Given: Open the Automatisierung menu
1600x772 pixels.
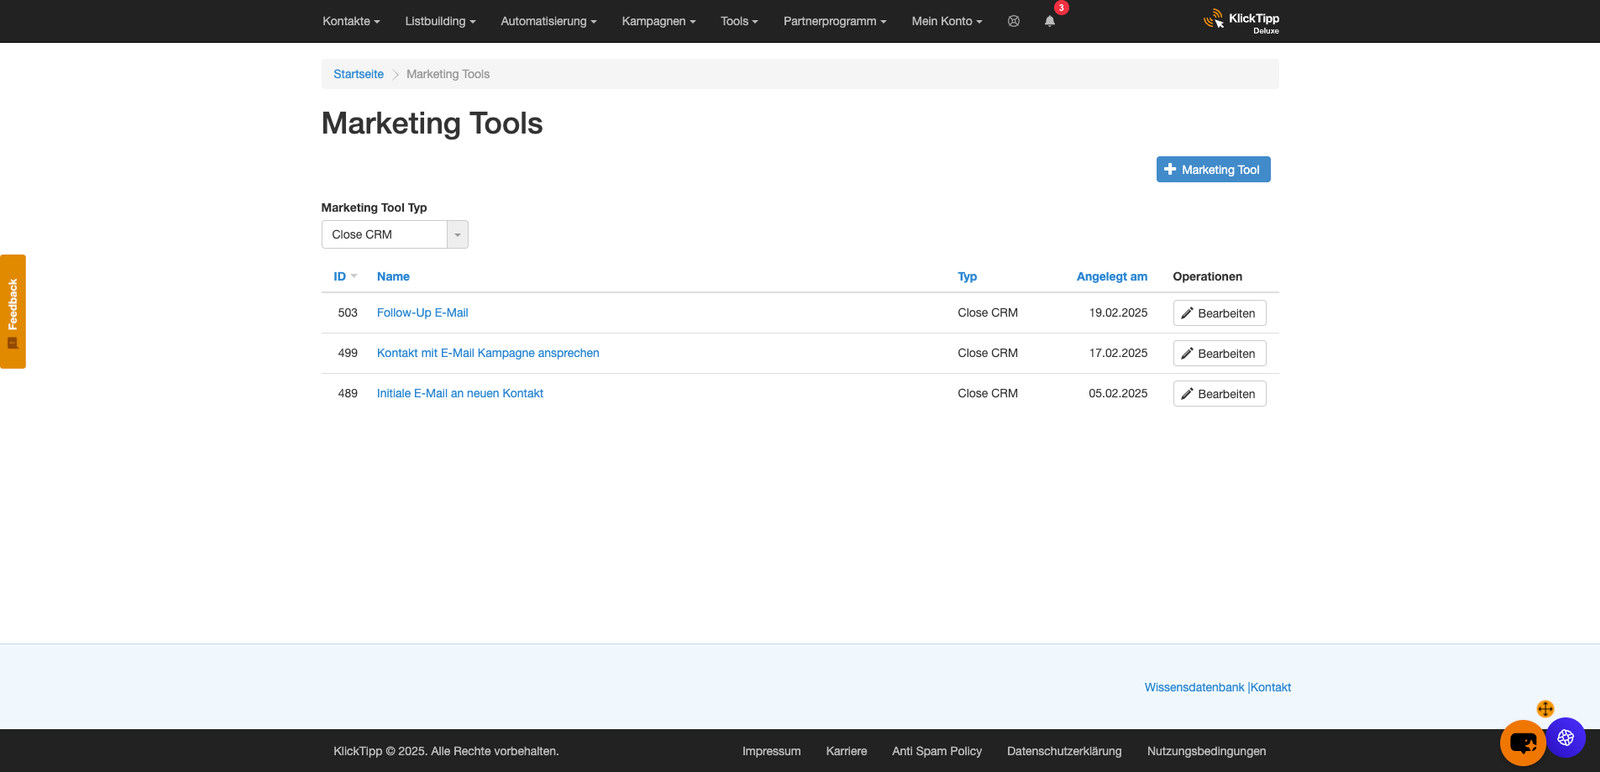Looking at the screenshot, I should click(x=548, y=21).
